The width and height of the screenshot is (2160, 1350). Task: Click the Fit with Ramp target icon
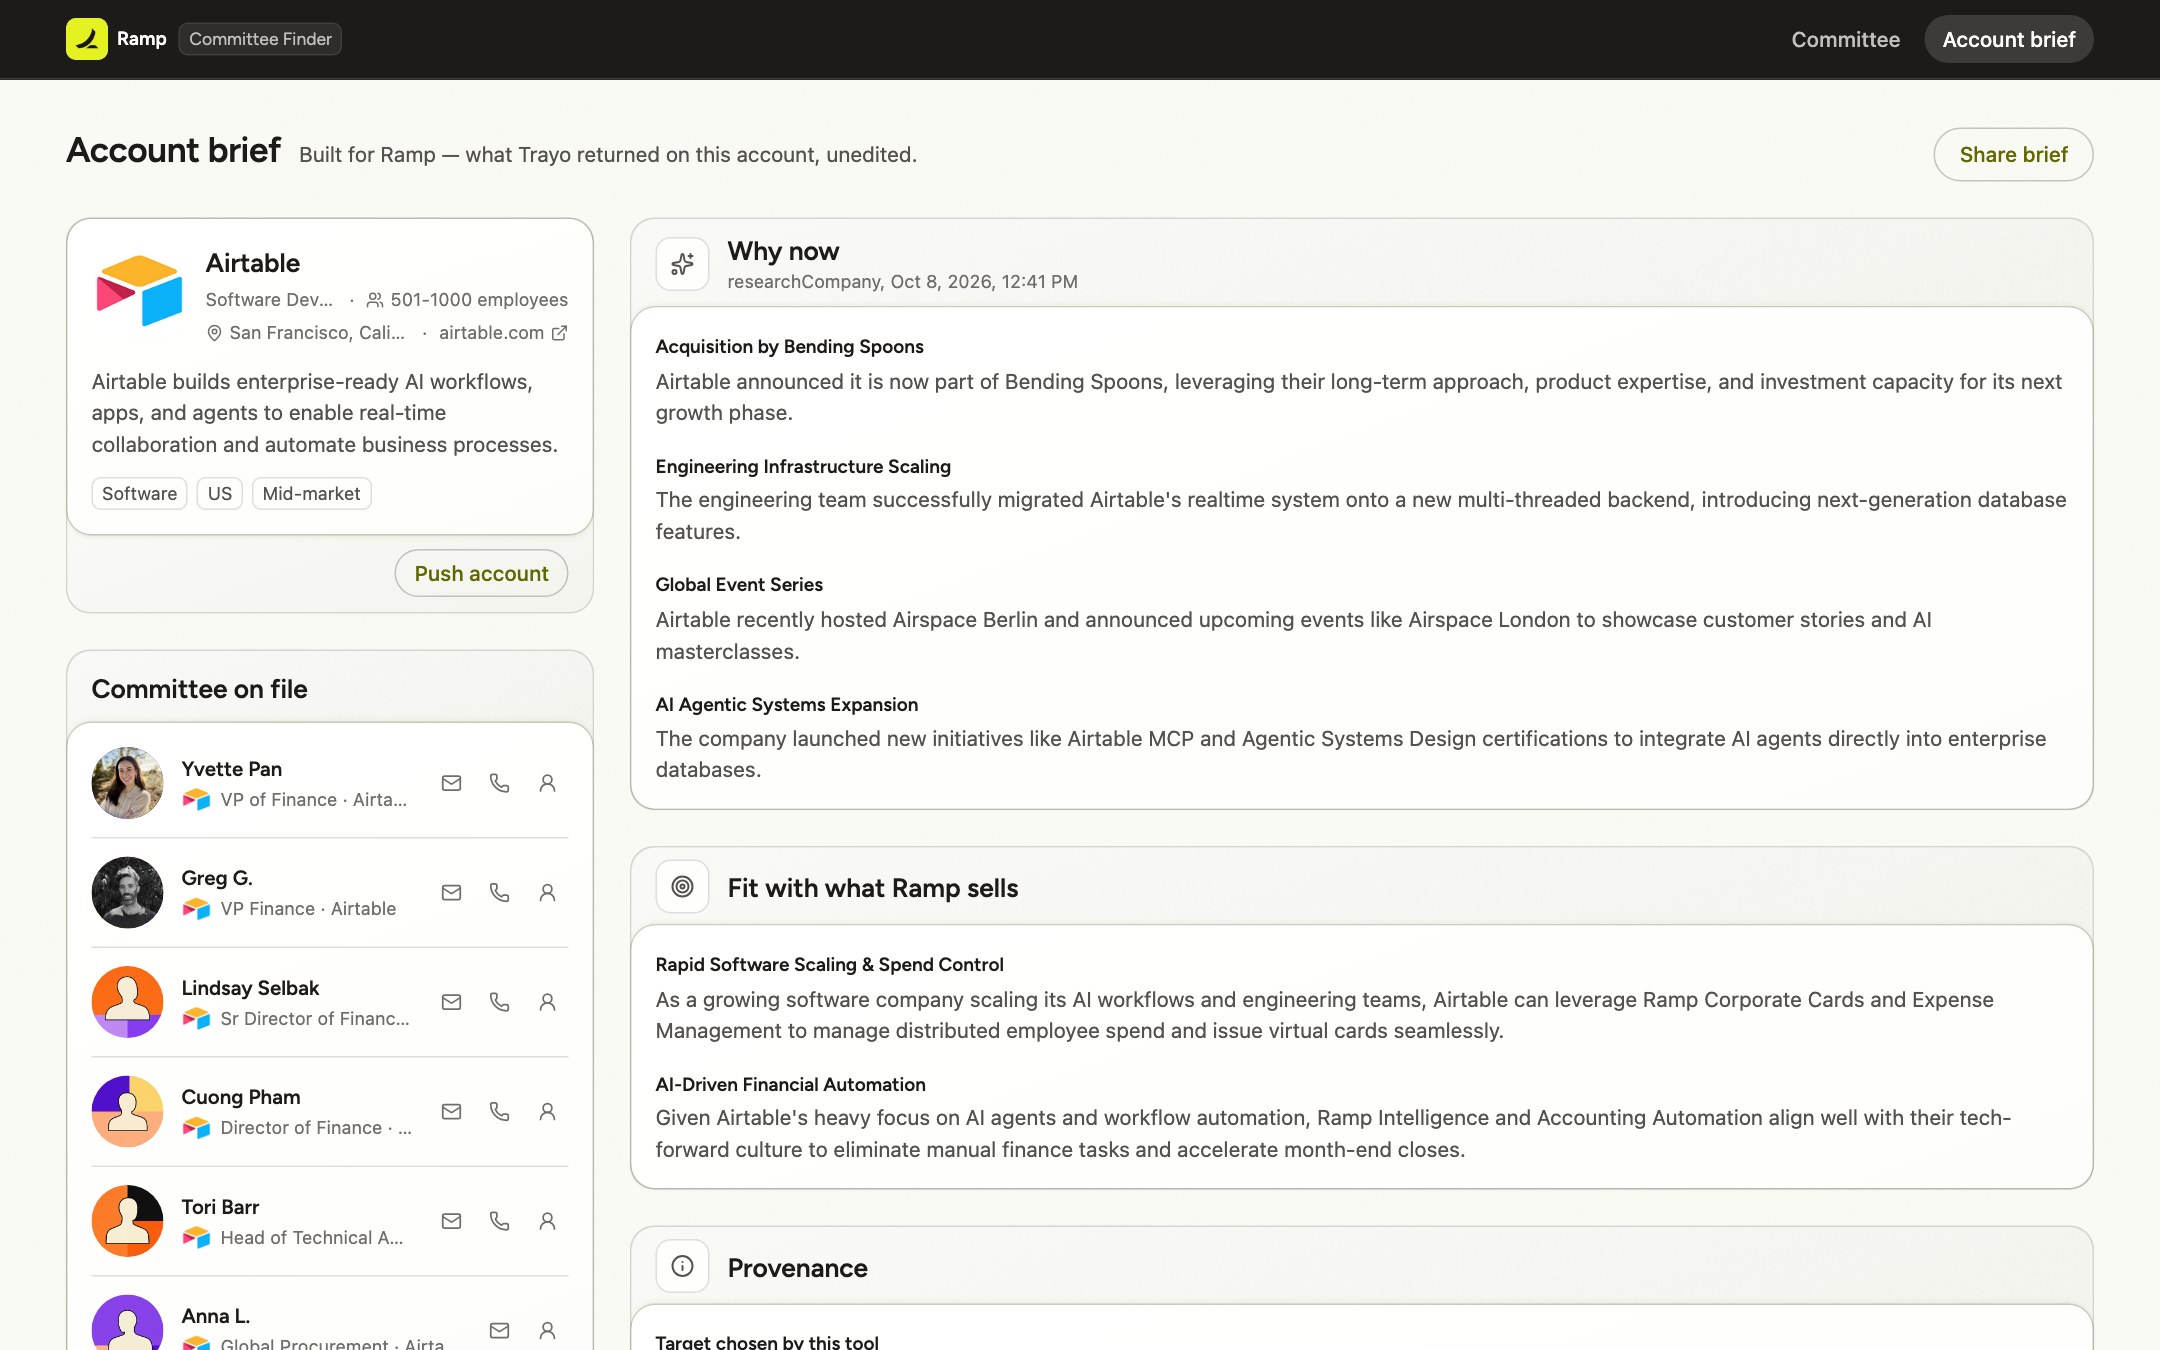[682, 886]
